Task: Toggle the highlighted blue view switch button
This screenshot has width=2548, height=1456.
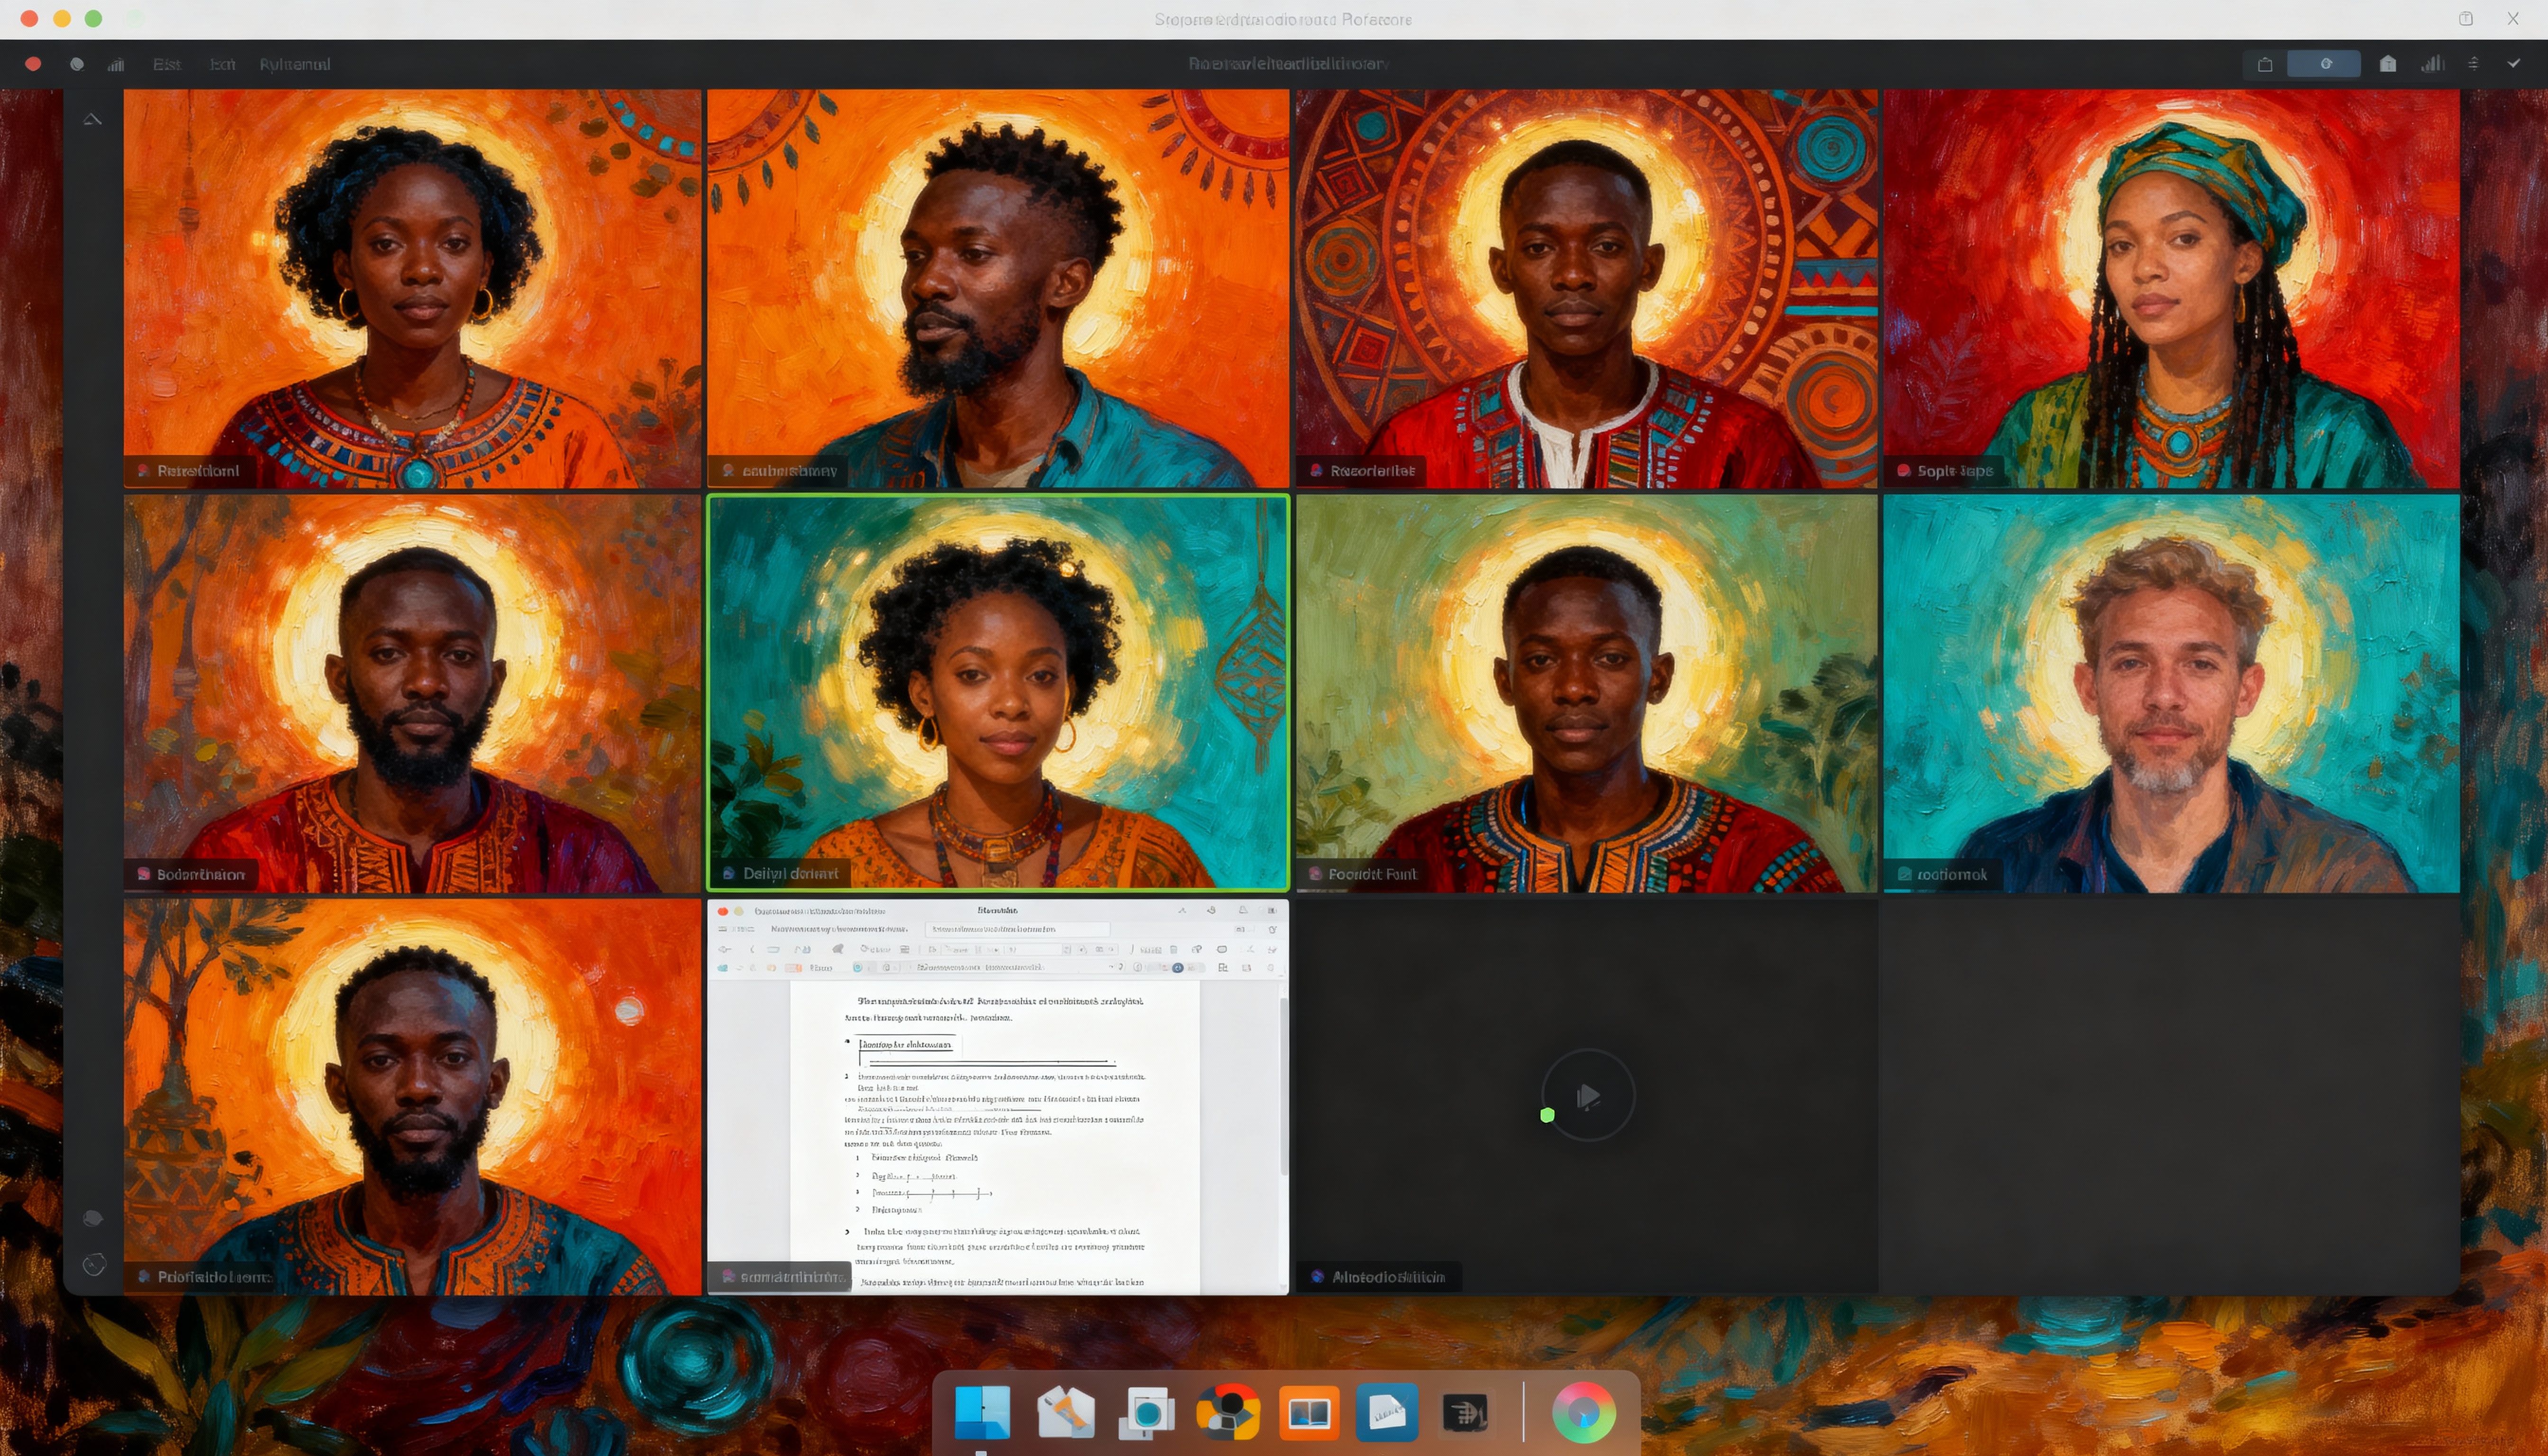Action: pos(2324,64)
